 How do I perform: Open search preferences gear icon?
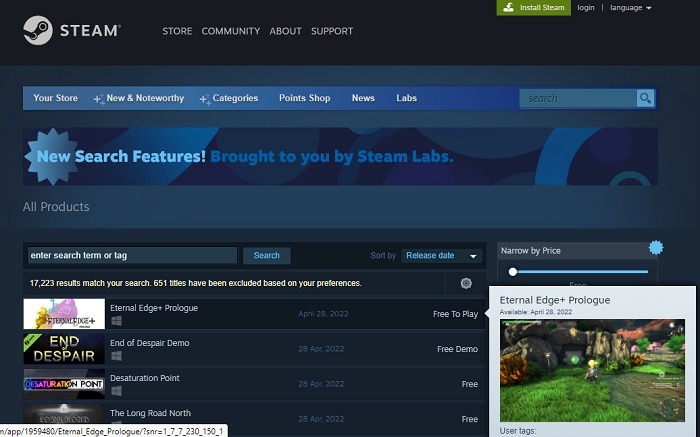coord(466,283)
